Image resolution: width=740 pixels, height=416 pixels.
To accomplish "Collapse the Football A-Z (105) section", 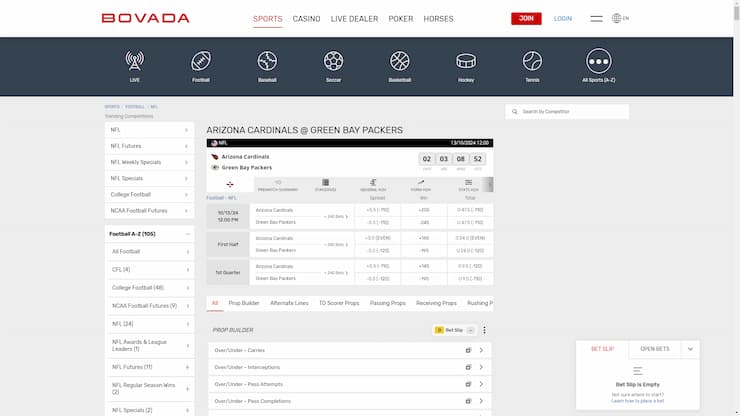I will pyautogui.click(x=187, y=234).
